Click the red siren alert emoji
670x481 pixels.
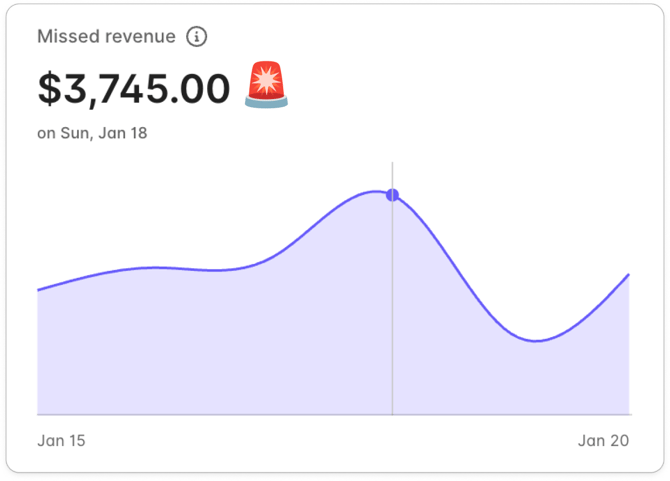pyautogui.click(x=266, y=86)
